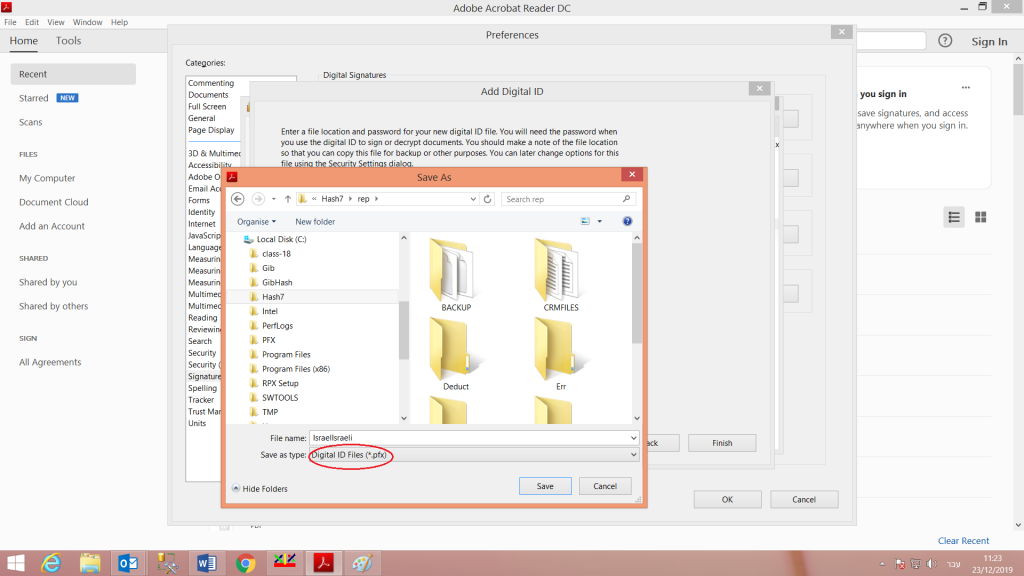The width and height of the screenshot is (1024, 576).
Task: Select Program Files (x86) in tree
Action: [296, 368]
